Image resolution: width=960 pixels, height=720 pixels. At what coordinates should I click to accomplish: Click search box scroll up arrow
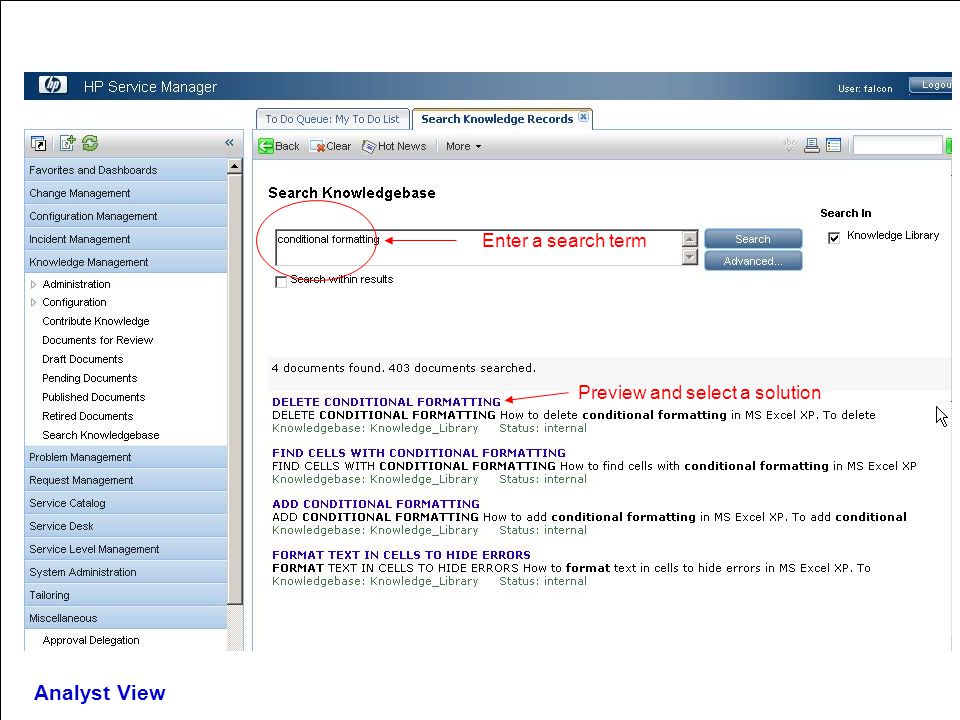(x=690, y=239)
